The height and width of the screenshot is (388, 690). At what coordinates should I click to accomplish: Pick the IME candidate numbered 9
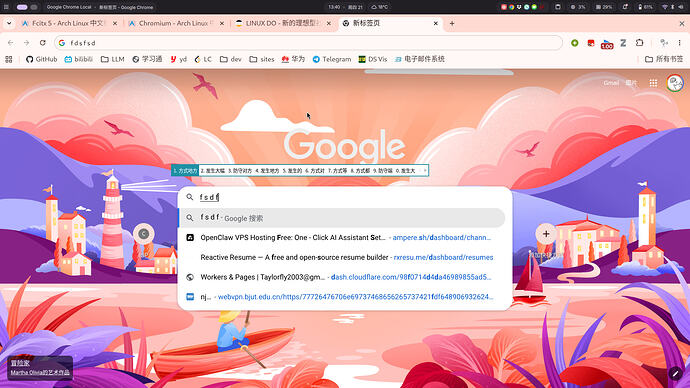[382, 171]
